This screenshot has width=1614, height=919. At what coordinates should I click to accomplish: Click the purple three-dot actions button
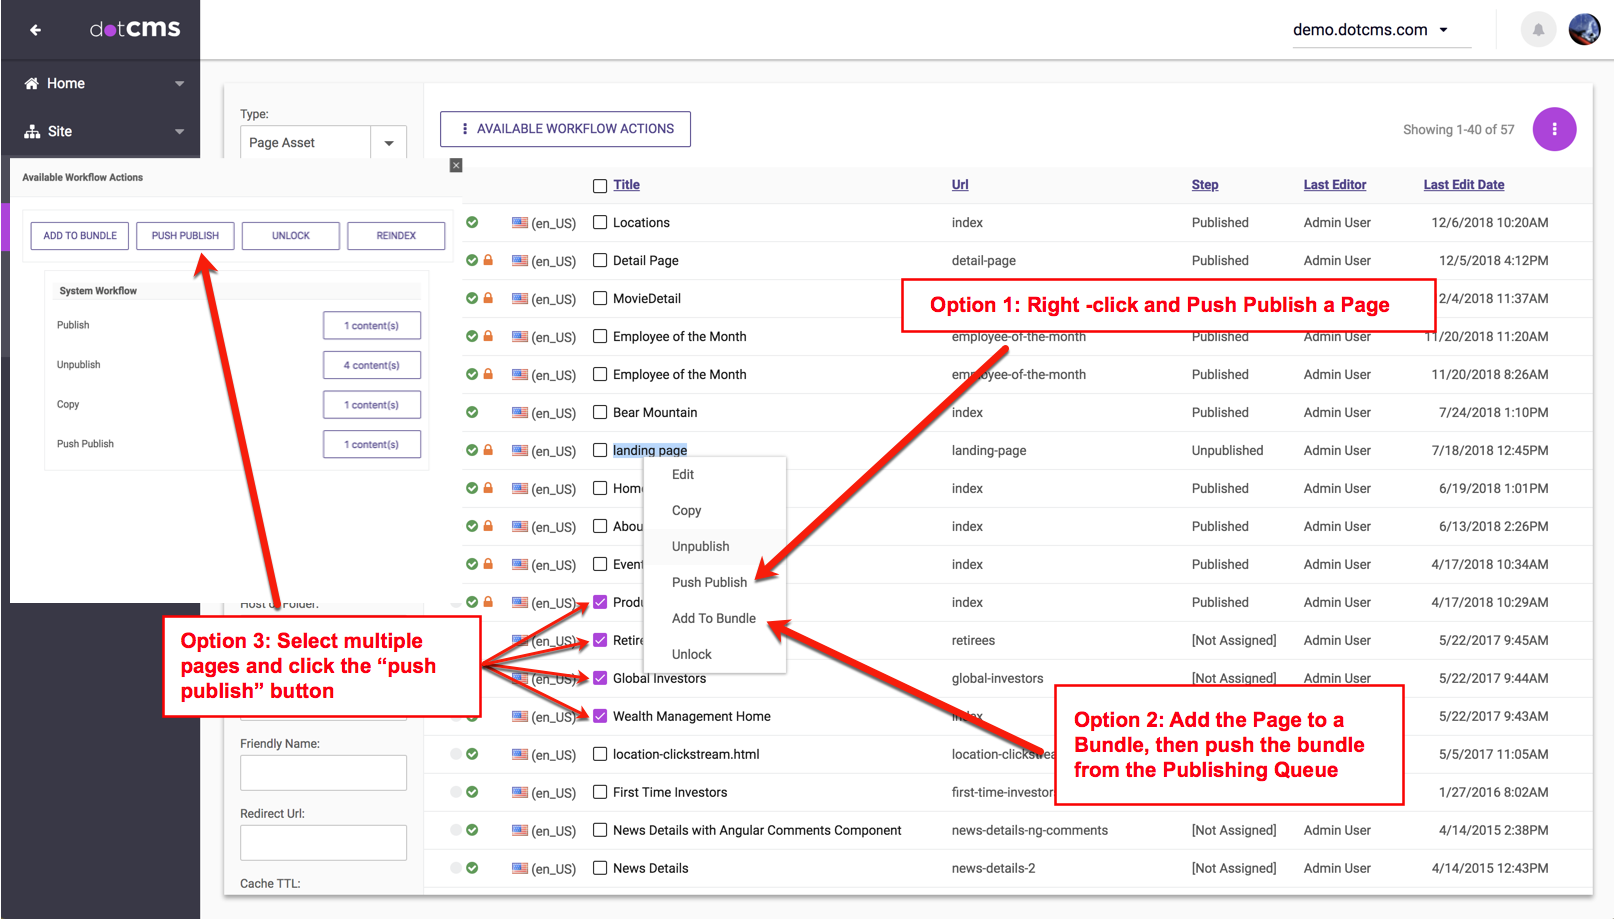coord(1554,129)
